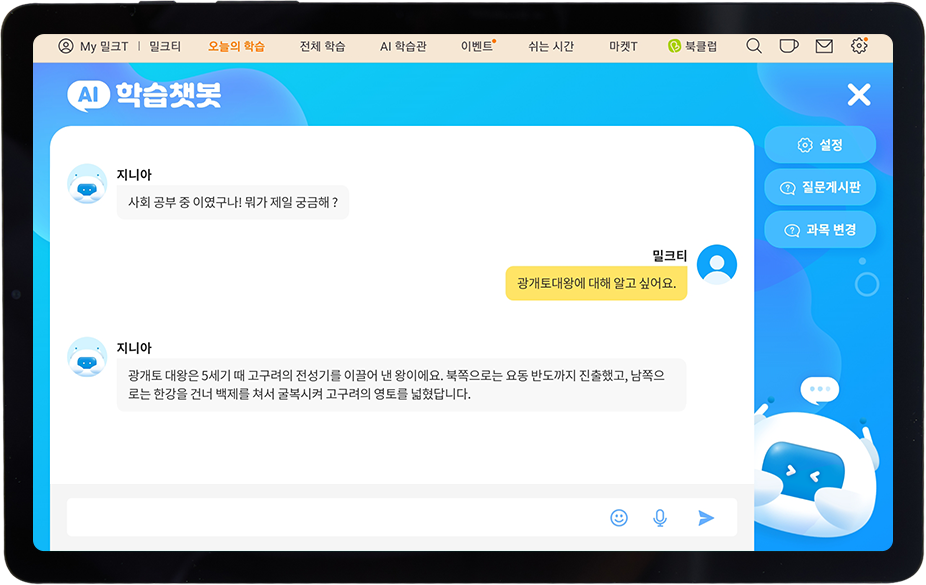Click the message 사회 공부 중 이였구나!
Screen dimensions: 926x585
[x=233, y=202]
